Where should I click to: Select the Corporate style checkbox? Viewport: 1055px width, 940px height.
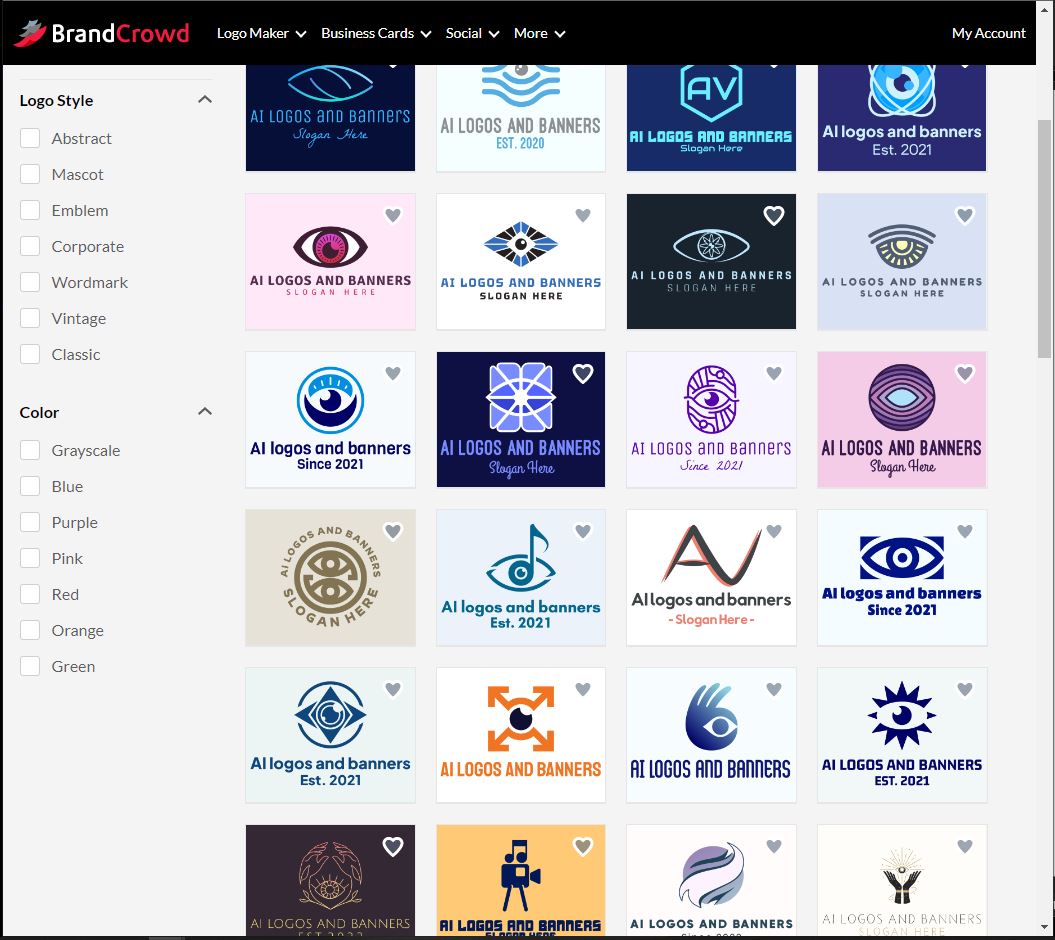click(x=30, y=246)
